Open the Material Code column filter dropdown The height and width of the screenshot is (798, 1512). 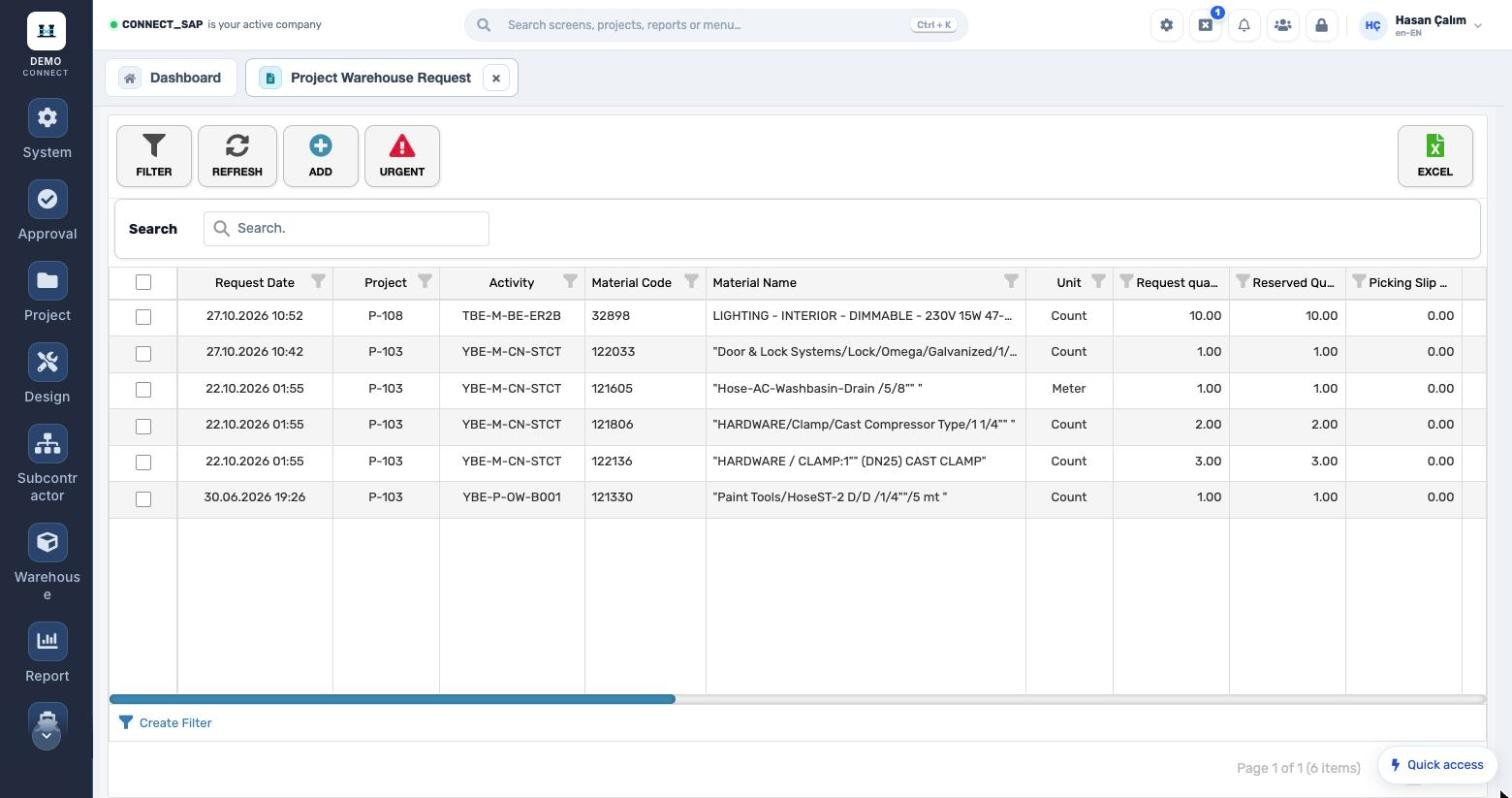(691, 282)
